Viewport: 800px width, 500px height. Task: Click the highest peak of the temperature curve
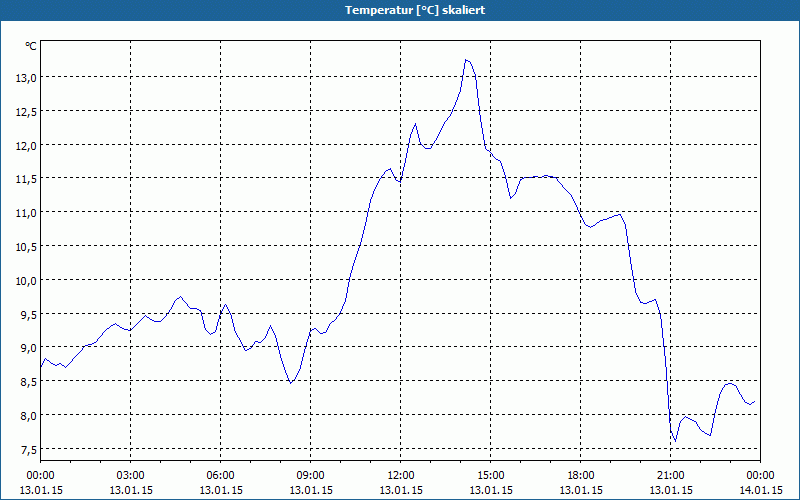[466, 60]
